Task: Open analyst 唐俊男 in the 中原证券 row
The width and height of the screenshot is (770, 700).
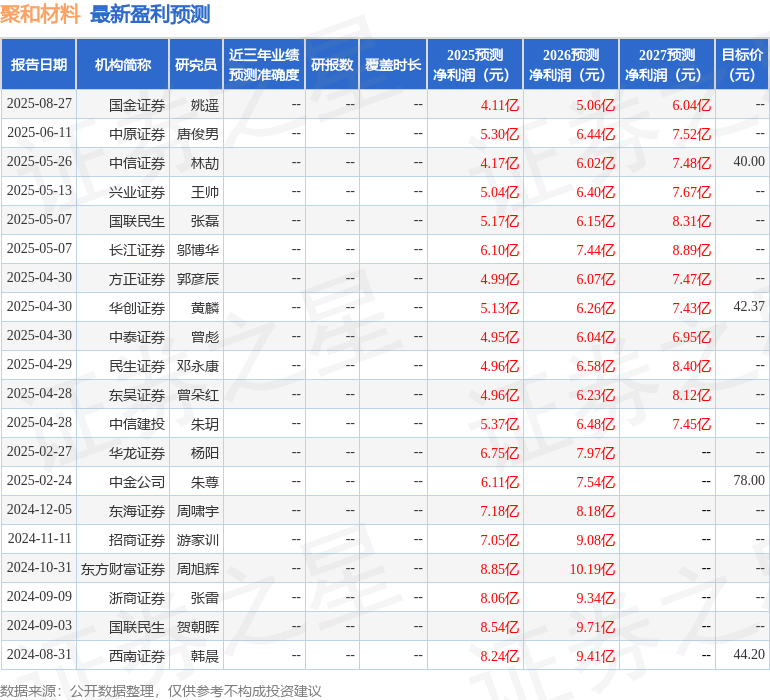Action: click(198, 133)
